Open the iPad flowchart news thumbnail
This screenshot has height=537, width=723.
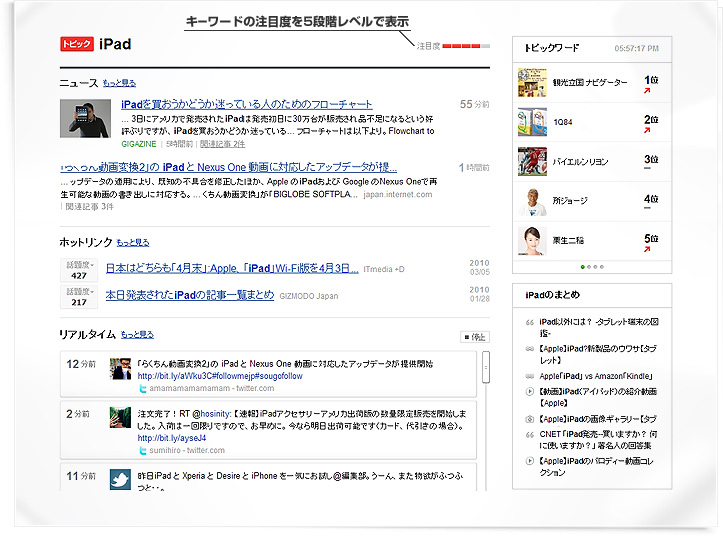pos(85,118)
